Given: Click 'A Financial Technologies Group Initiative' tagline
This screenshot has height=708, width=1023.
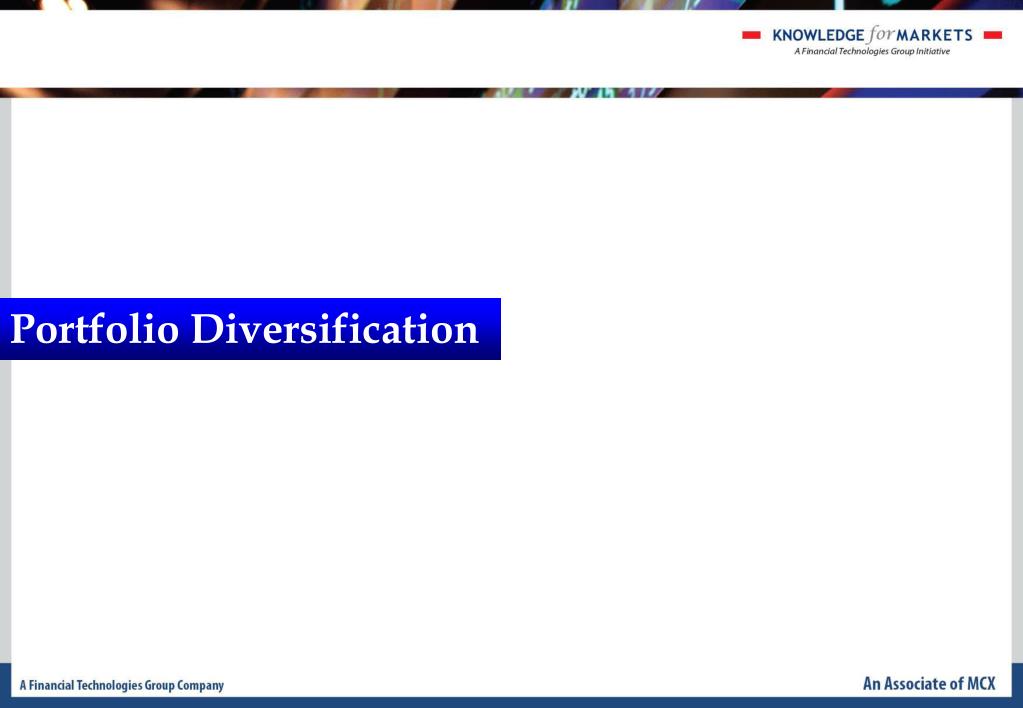Looking at the screenshot, I should click(x=872, y=52).
